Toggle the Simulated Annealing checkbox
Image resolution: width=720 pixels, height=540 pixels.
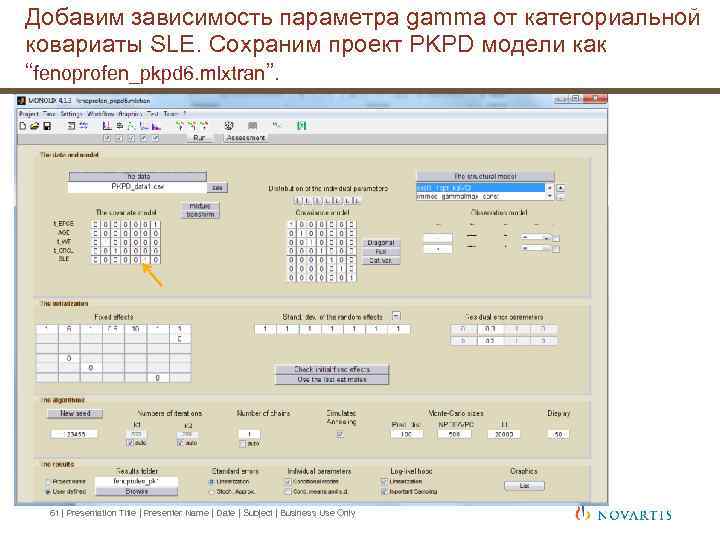pyautogui.click(x=340, y=434)
